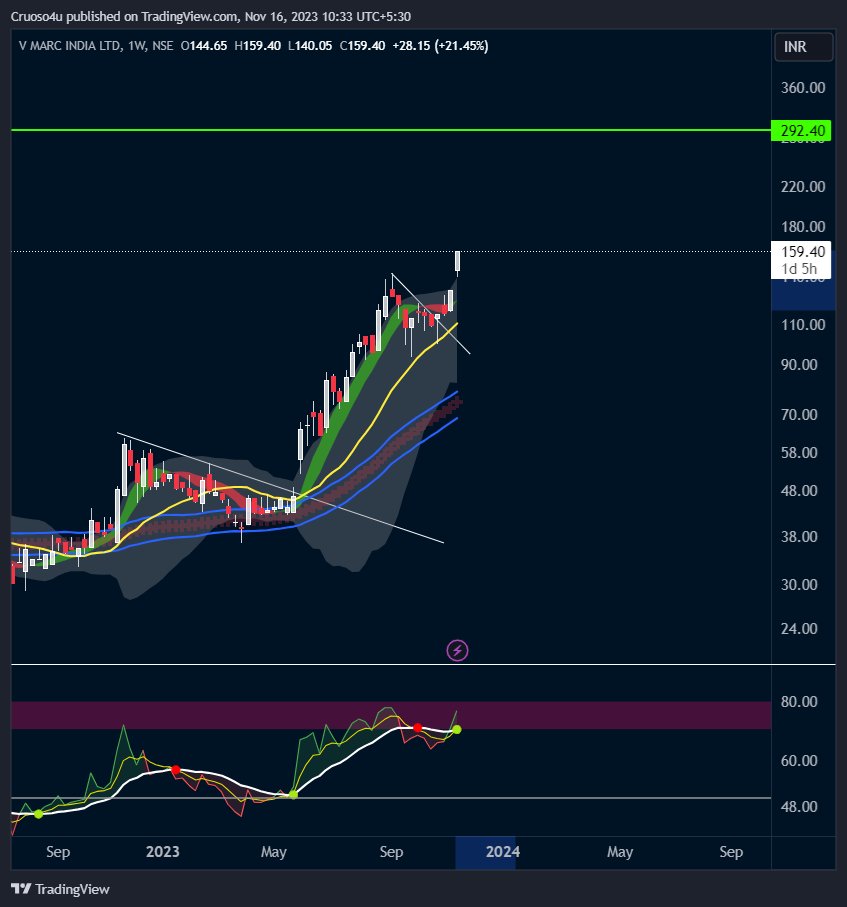Image resolution: width=847 pixels, height=907 pixels.
Task: Click the published-on TradingView.com header text
Action: pyautogui.click(x=211, y=16)
